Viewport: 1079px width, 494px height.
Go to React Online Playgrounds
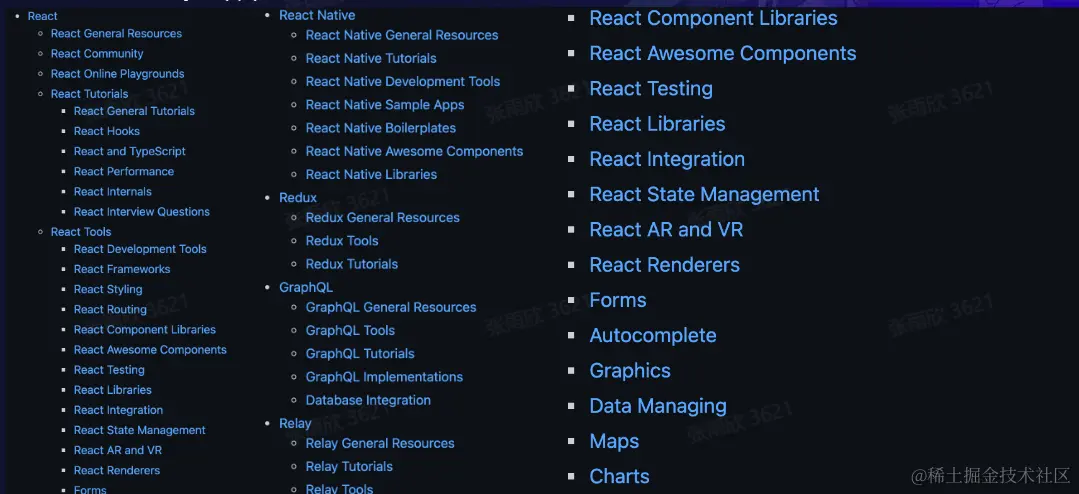click(118, 74)
